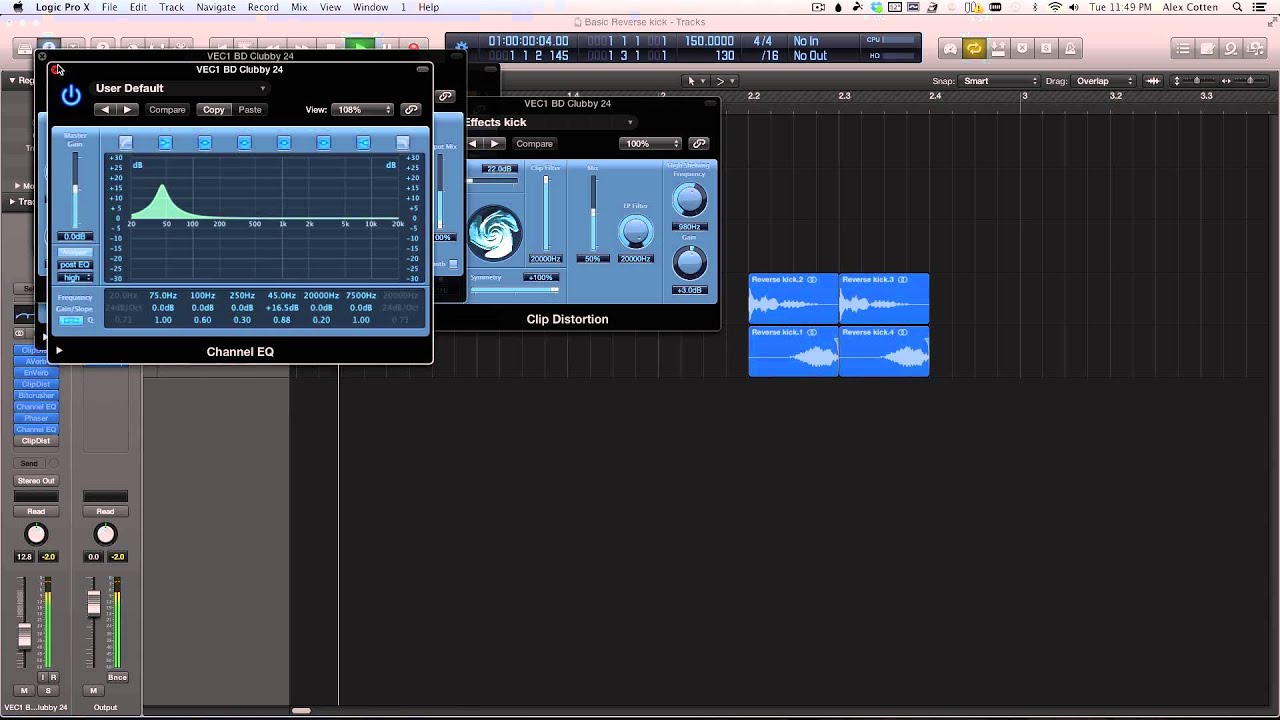Open the Navigate menu
This screenshot has height=720, width=1280.
point(215,7)
